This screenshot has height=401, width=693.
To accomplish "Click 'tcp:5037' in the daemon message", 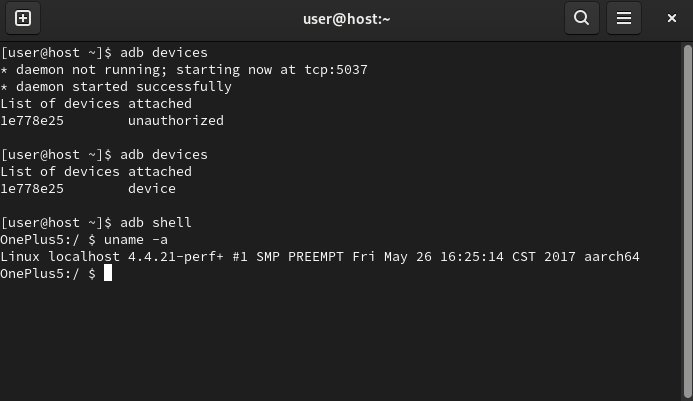I will coord(336,70).
